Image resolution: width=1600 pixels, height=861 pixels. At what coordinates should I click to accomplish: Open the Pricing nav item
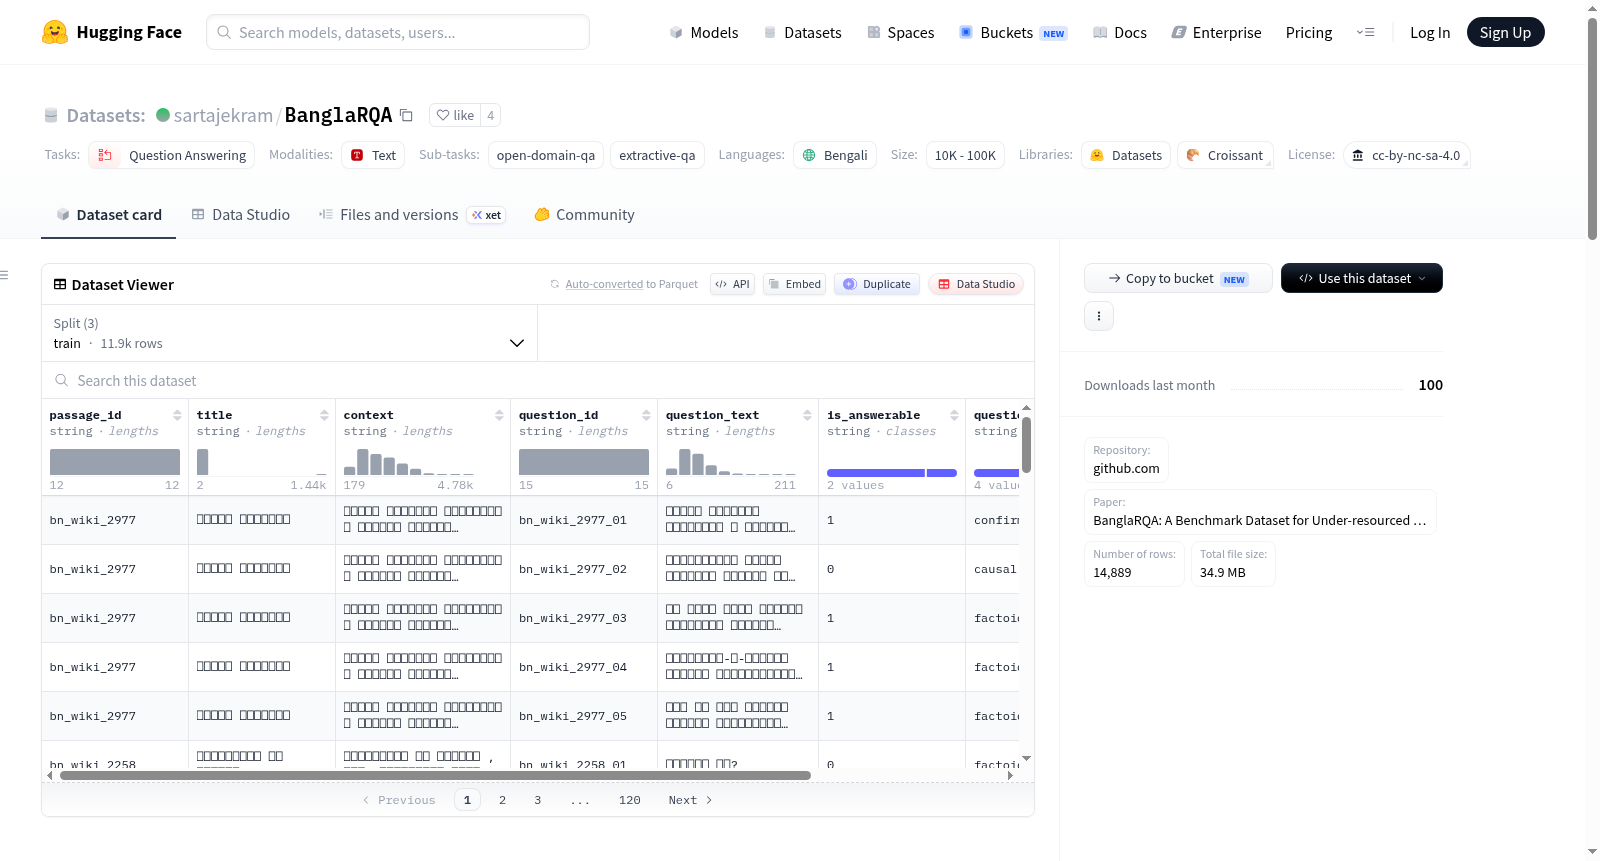click(1309, 32)
